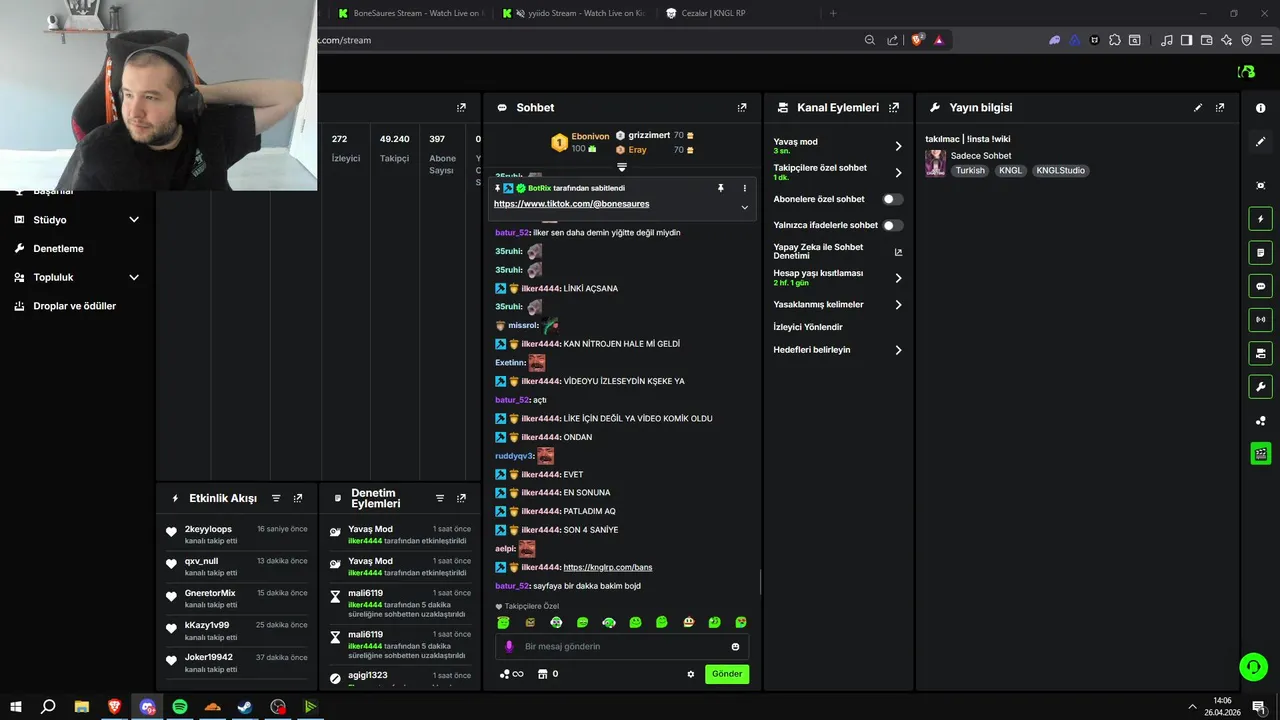Open the Brave main menu
1280x720 pixels.
[1265, 40]
